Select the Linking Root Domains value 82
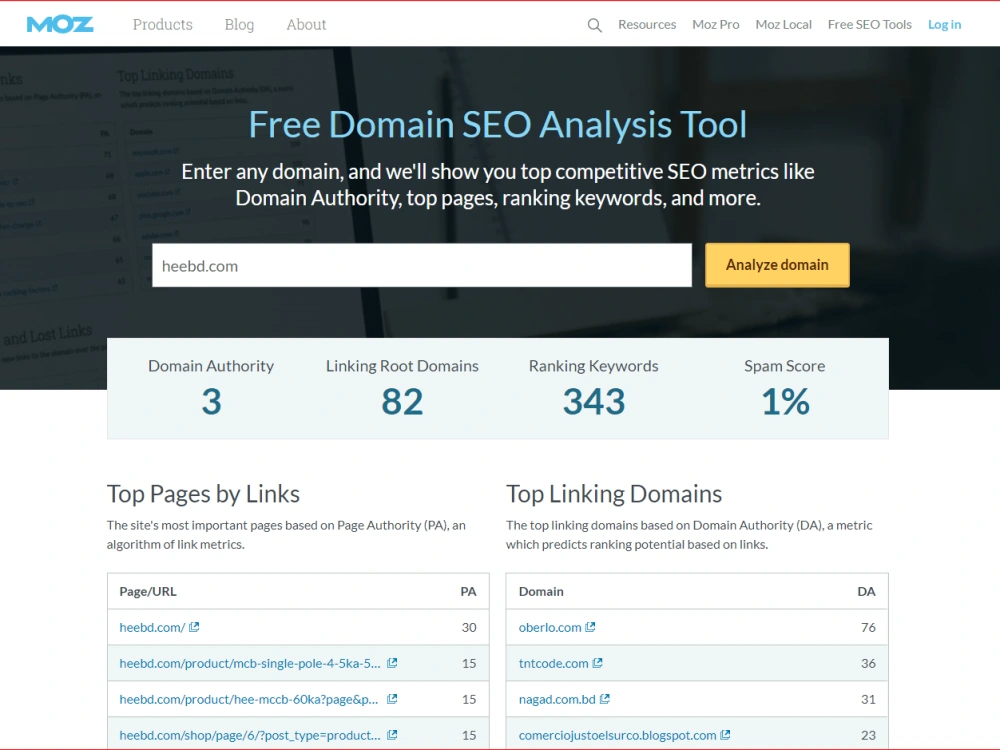The image size is (1000, 750). coord(402,402)
